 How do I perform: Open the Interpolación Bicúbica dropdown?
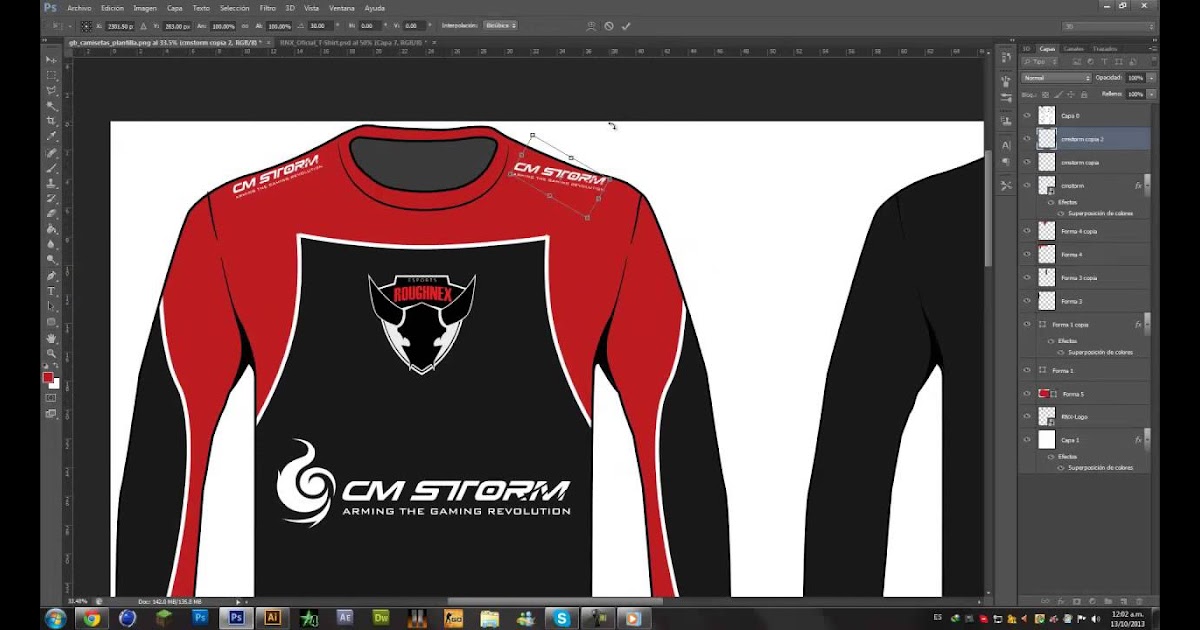[x=500, y=25]
